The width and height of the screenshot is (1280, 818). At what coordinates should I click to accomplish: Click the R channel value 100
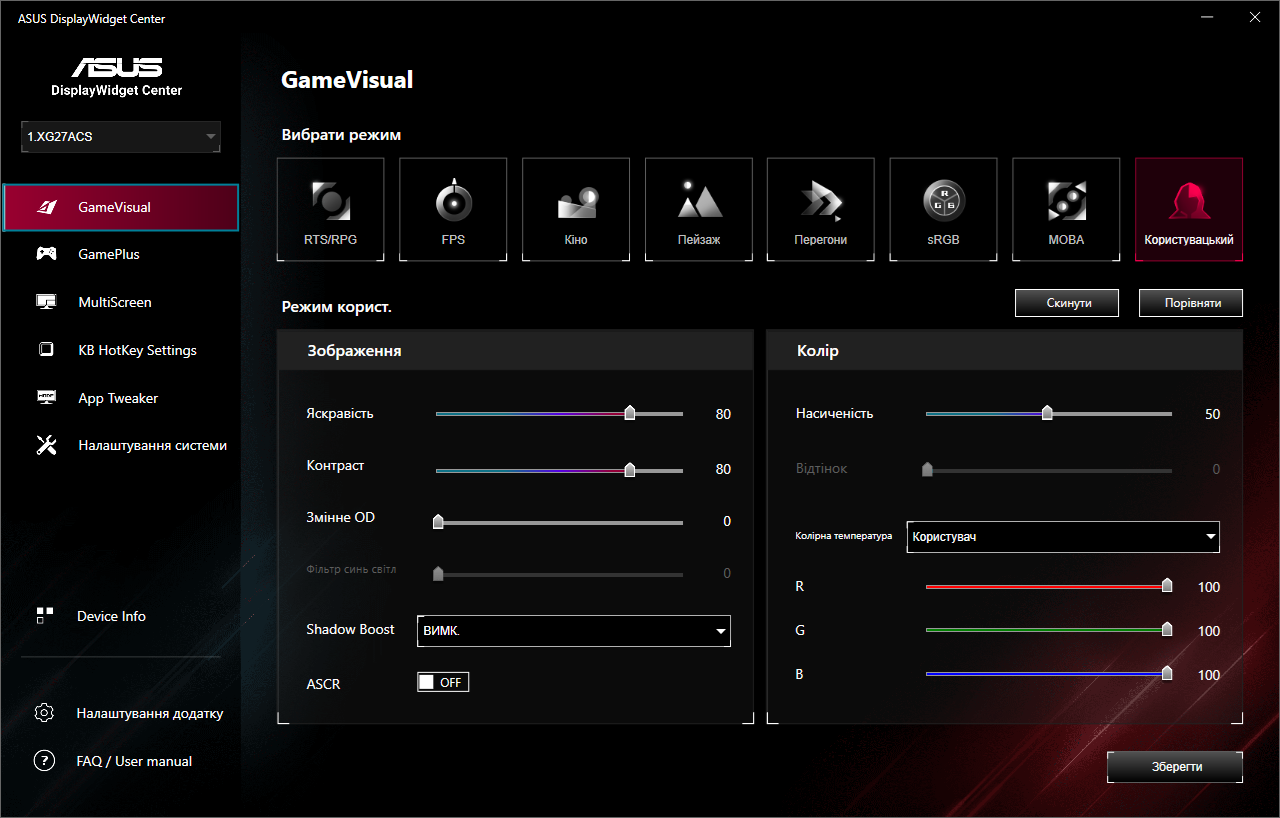coord(1209,588)
